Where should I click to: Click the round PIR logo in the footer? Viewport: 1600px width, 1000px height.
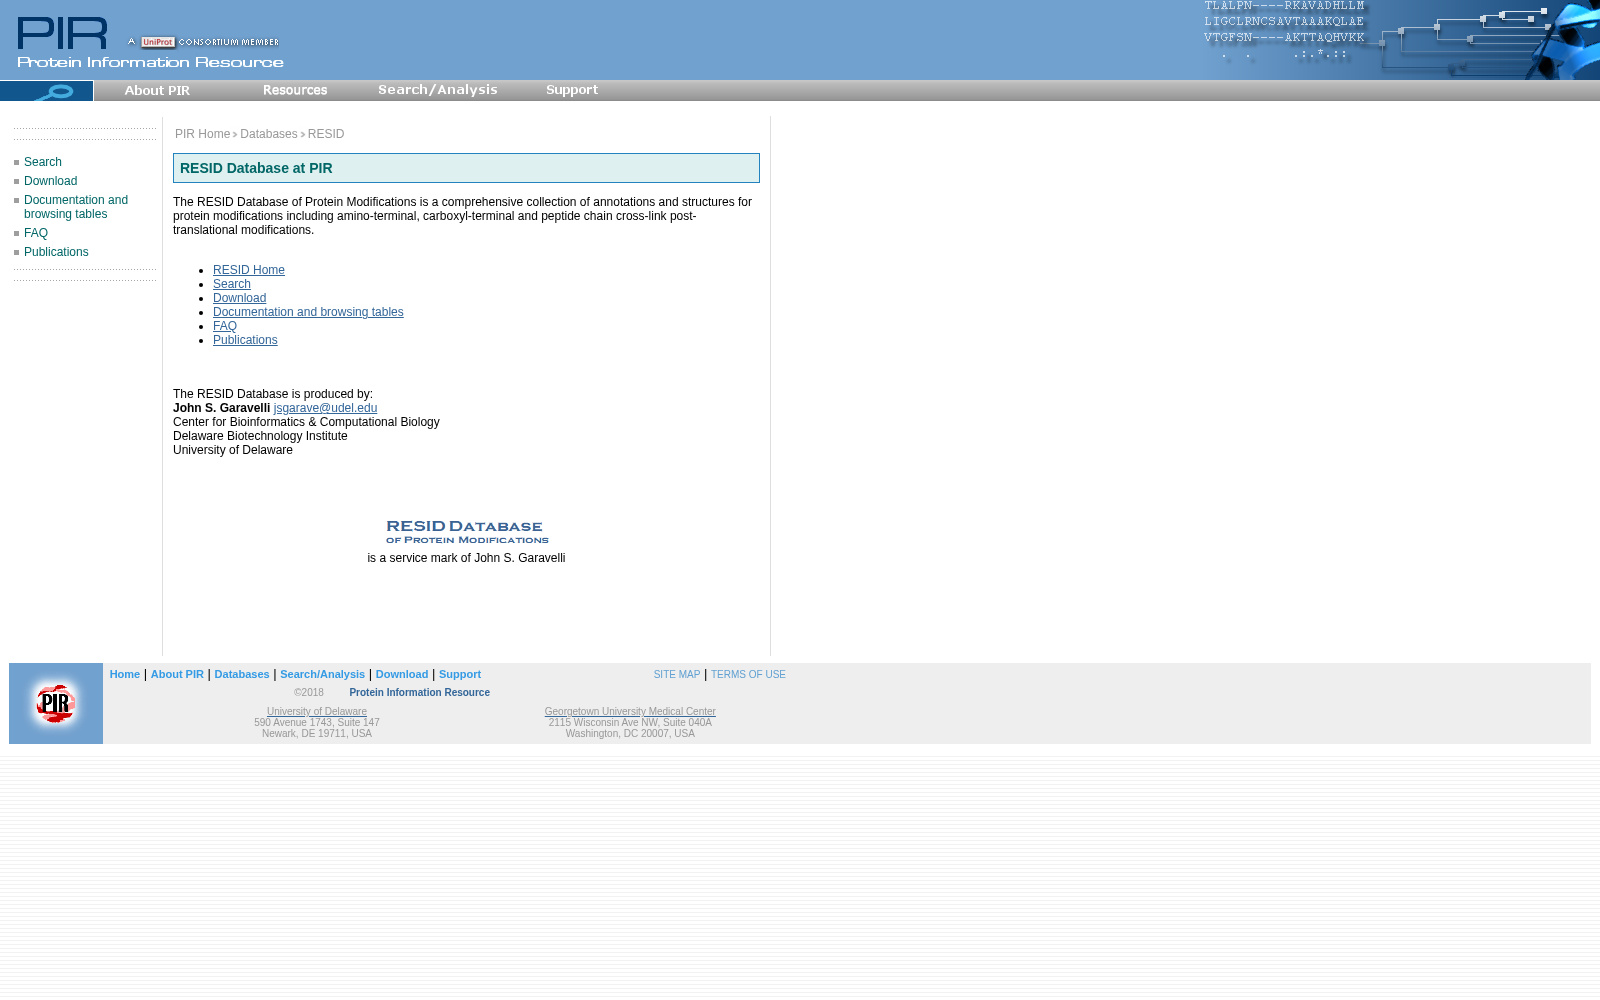coord(56,703)
